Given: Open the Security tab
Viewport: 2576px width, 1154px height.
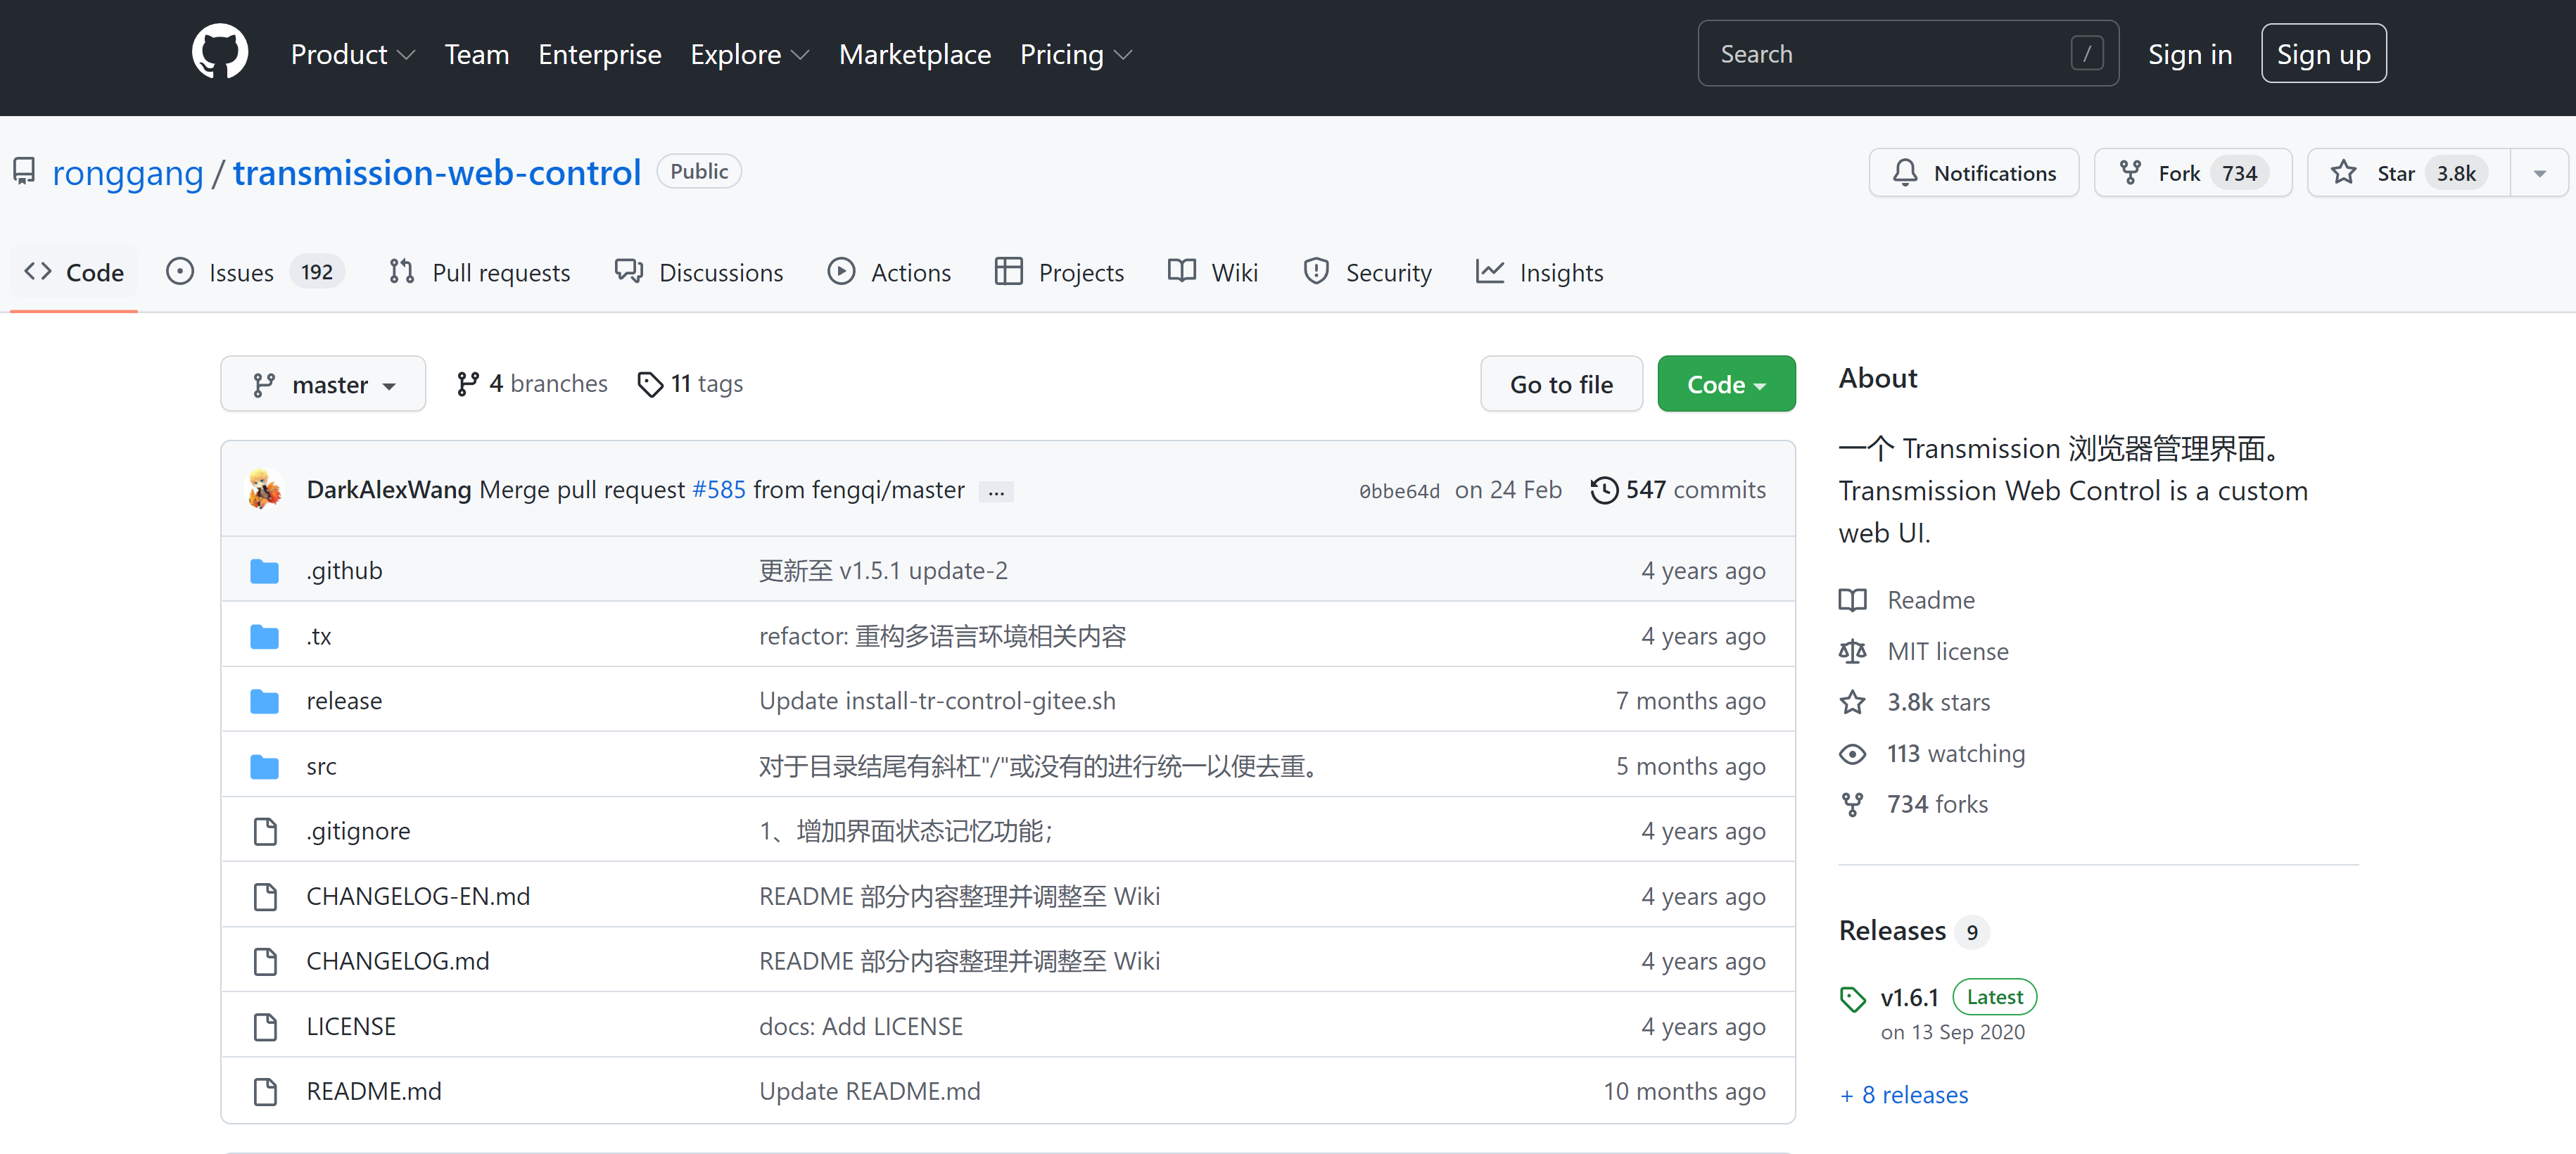Looking at the screenshot, I should pyautogui.click(x=1368, y=272).
